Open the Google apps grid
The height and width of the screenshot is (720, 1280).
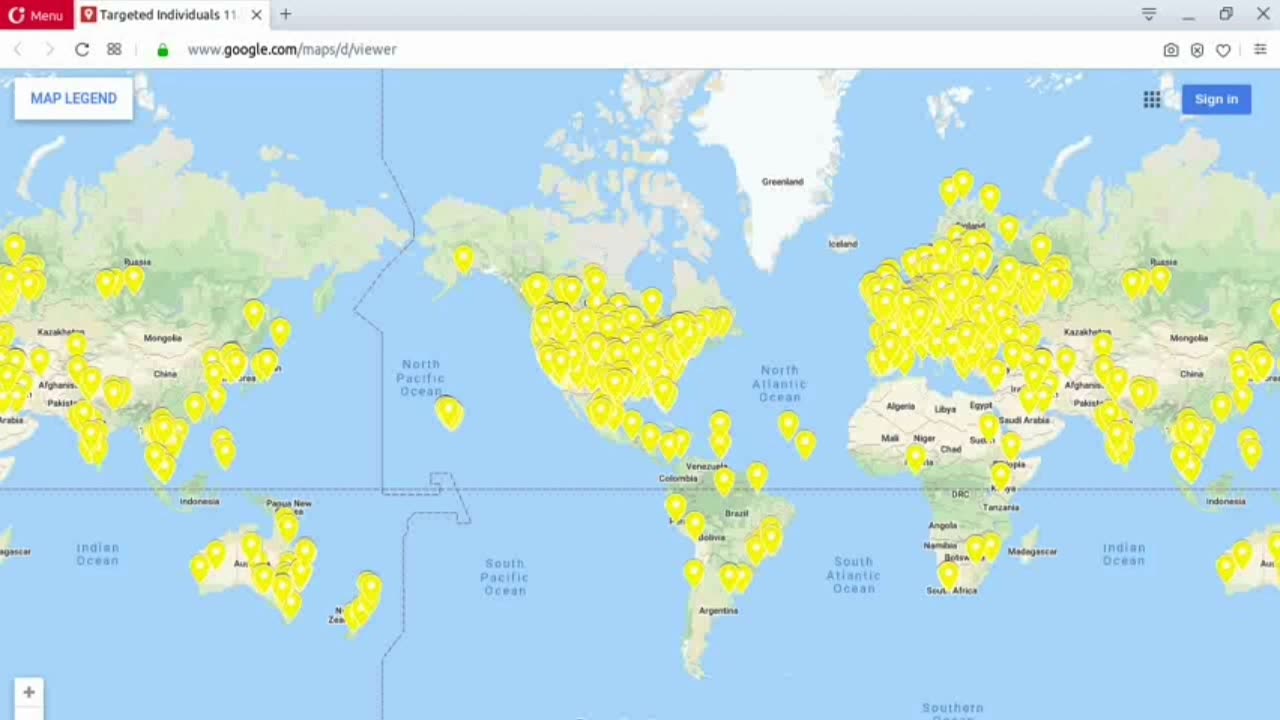pos(1152,99)
